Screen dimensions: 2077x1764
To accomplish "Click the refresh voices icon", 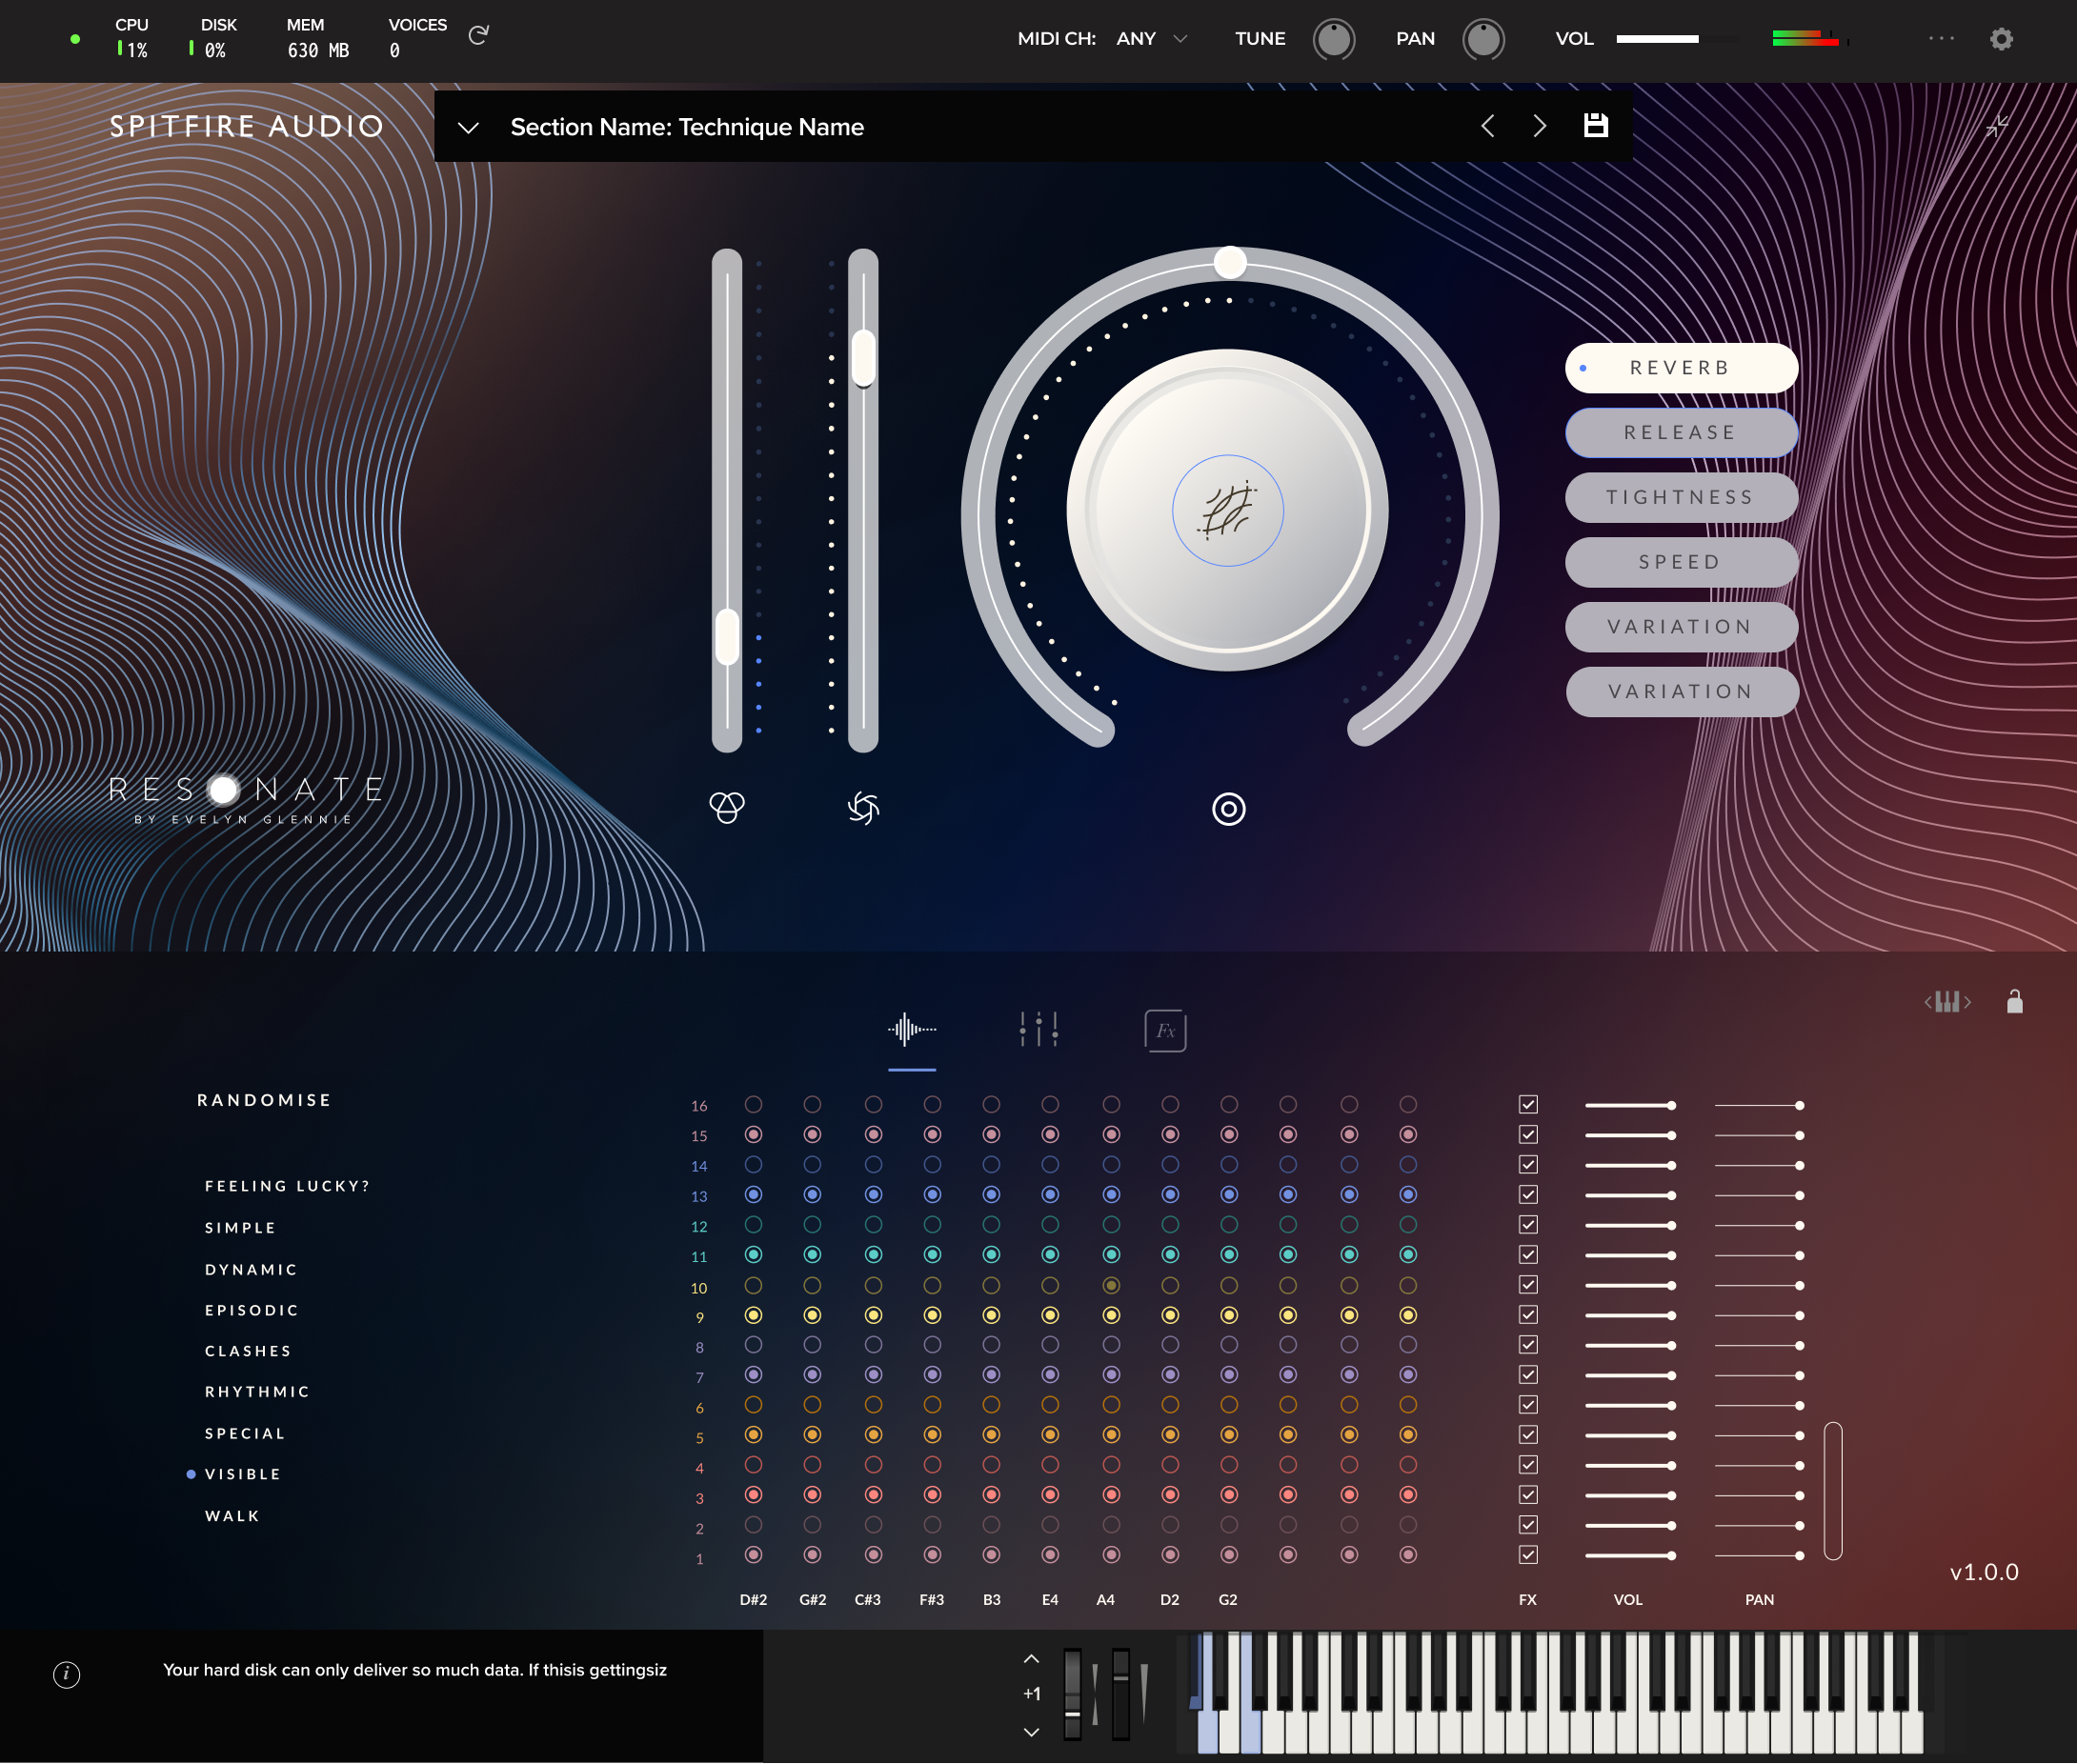I will 478,35.
